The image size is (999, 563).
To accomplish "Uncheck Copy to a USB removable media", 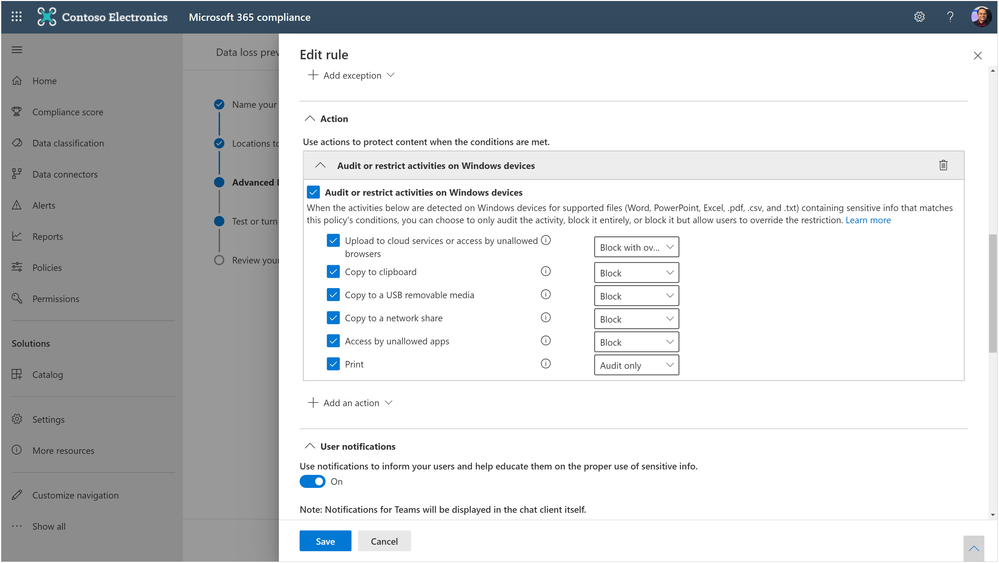I will click(333, 294).
